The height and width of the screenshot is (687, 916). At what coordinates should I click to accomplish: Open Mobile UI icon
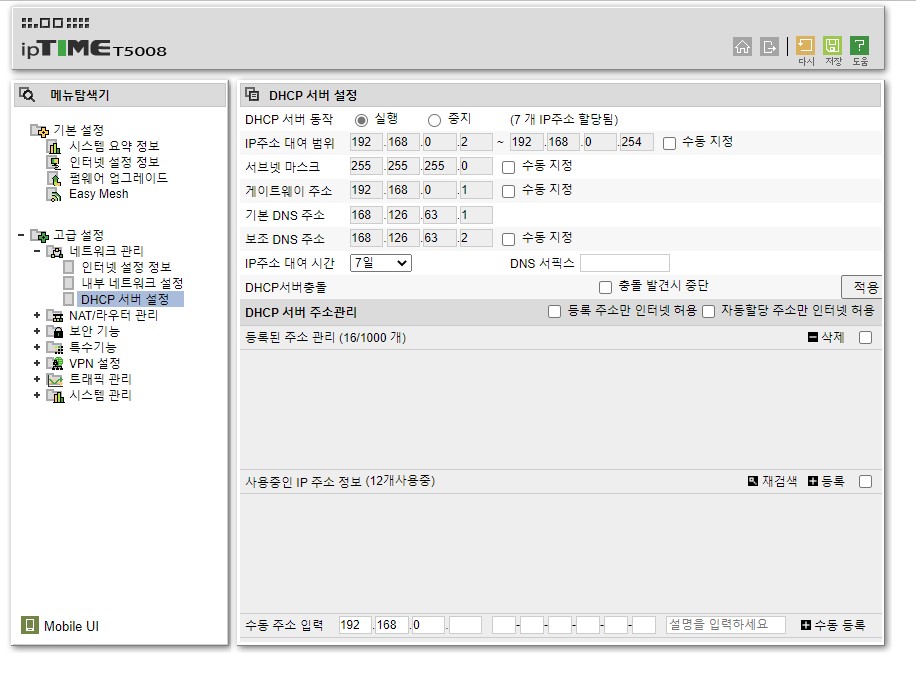click(x=29, y=625)
